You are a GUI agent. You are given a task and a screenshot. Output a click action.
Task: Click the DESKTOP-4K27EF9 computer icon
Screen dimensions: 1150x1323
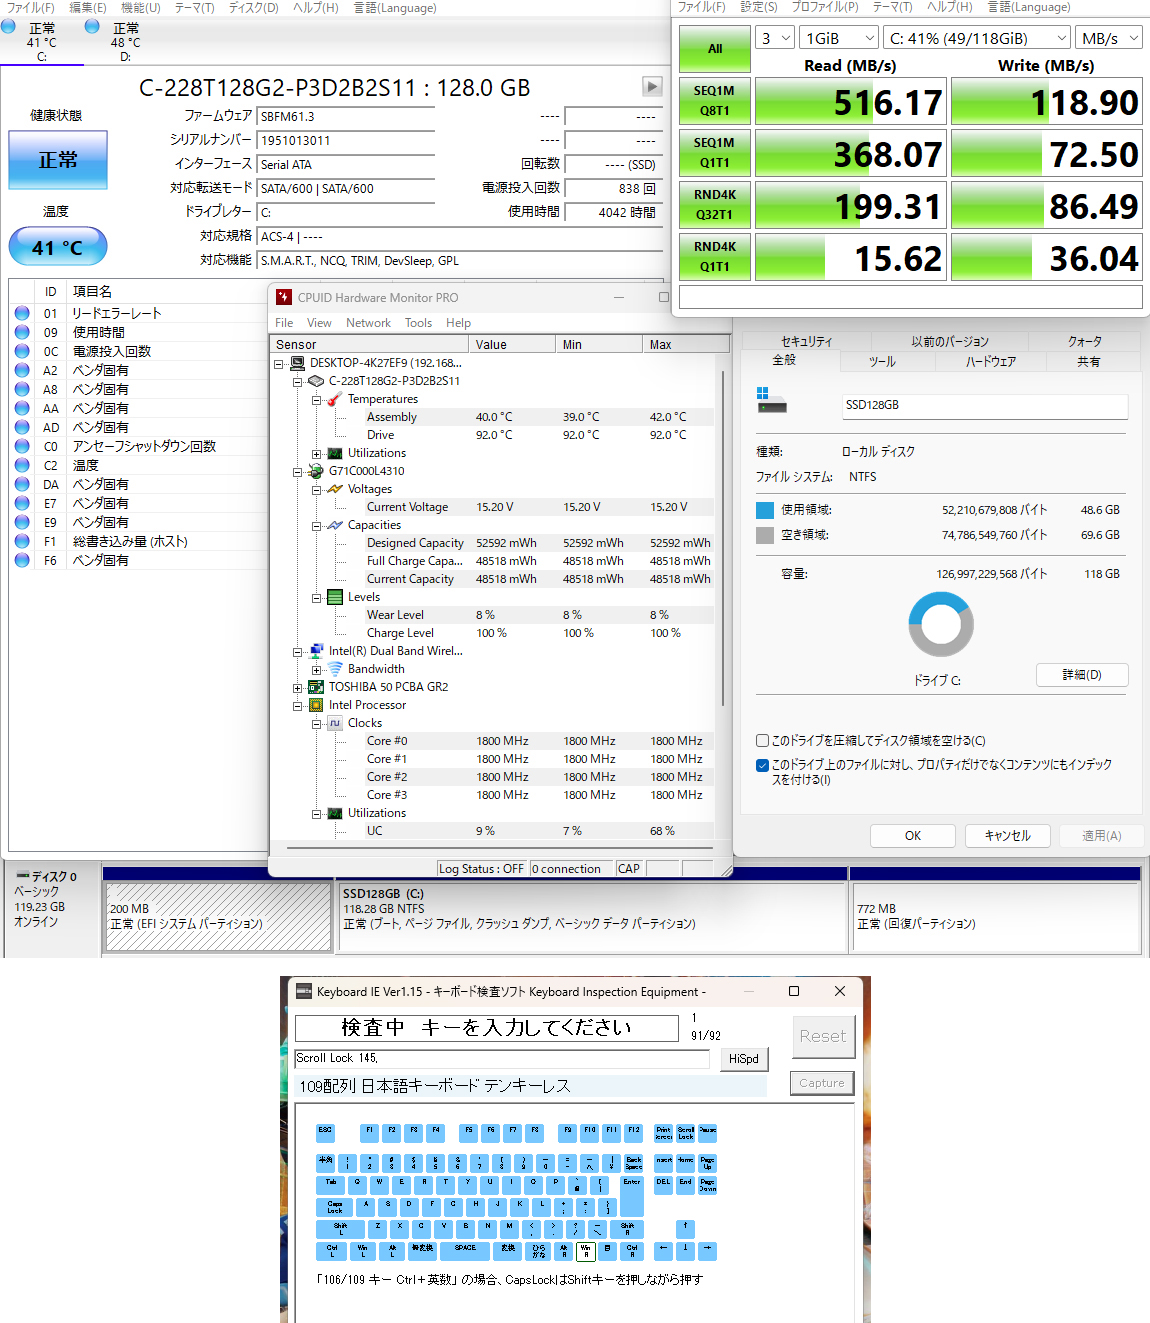297,363
